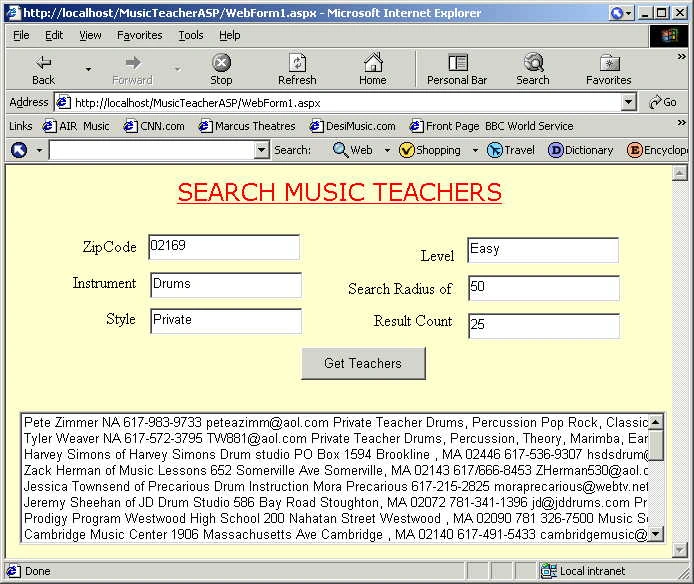The height and width of the screenshot is (584, 694).
Task: Click the Windows logo throbber
Action: point(669,35)
